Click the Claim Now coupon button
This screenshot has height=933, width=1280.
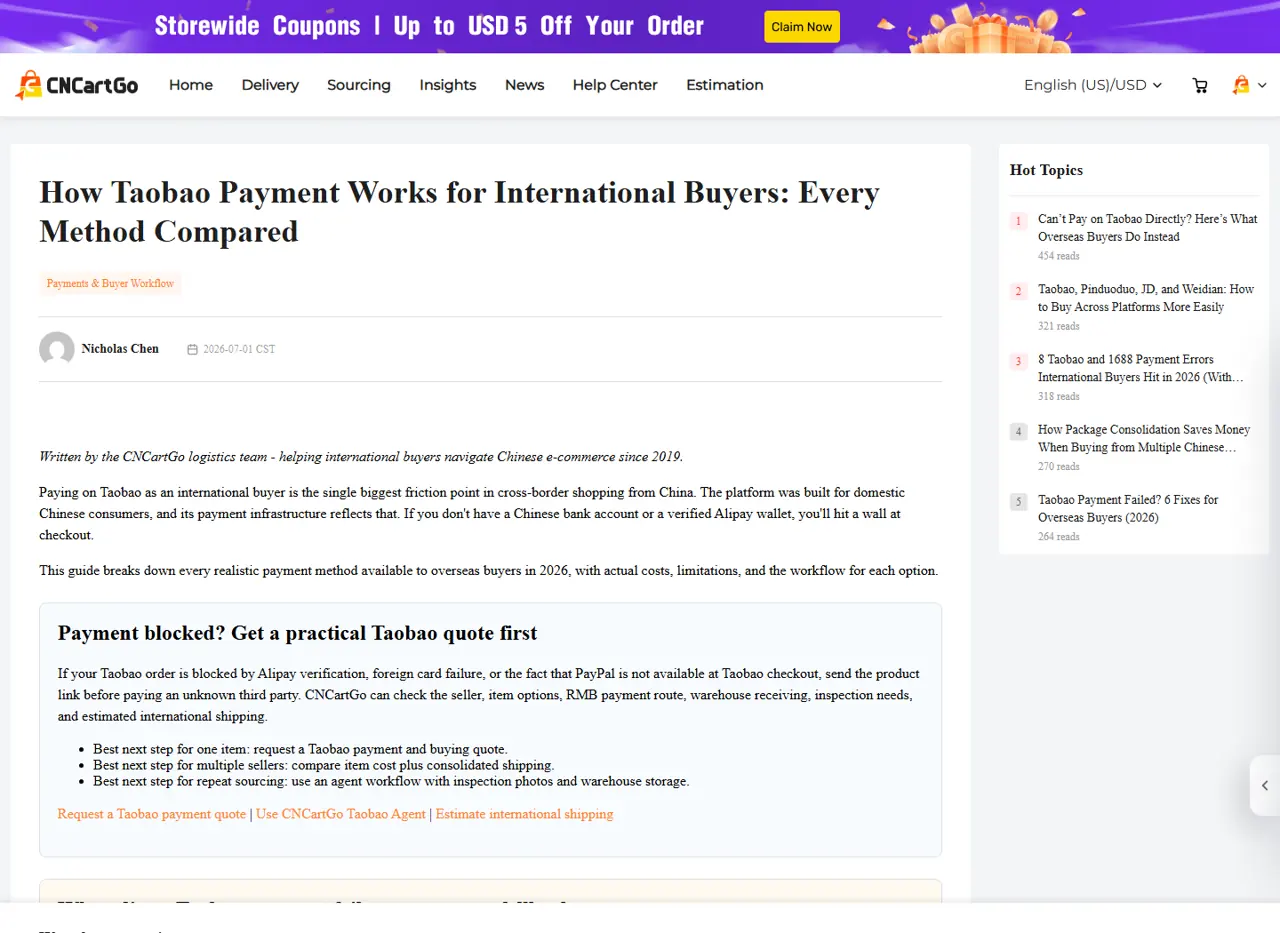[802, 27]
